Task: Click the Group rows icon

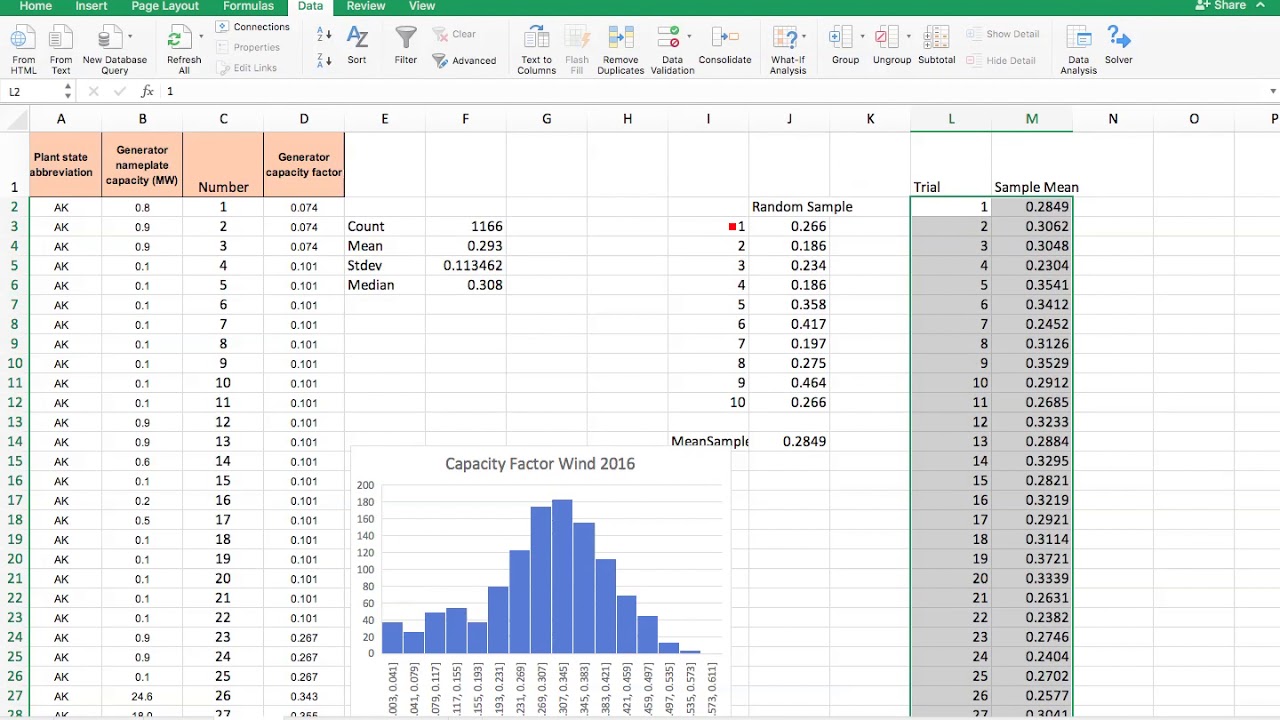Action: 841,39
